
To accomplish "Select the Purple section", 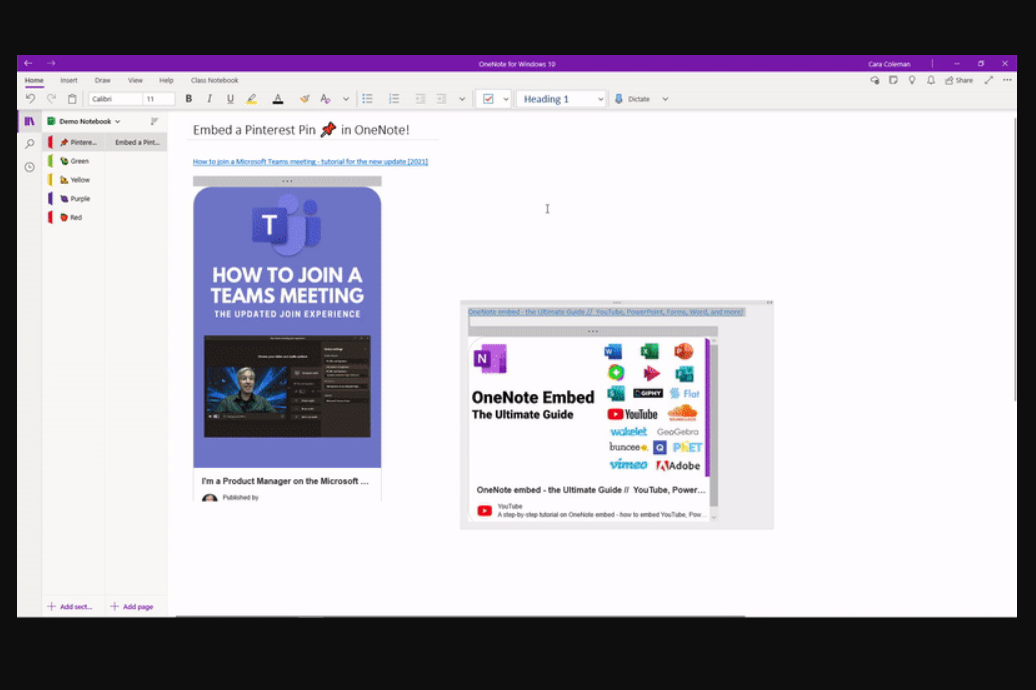I will click(x=74, y=198).
